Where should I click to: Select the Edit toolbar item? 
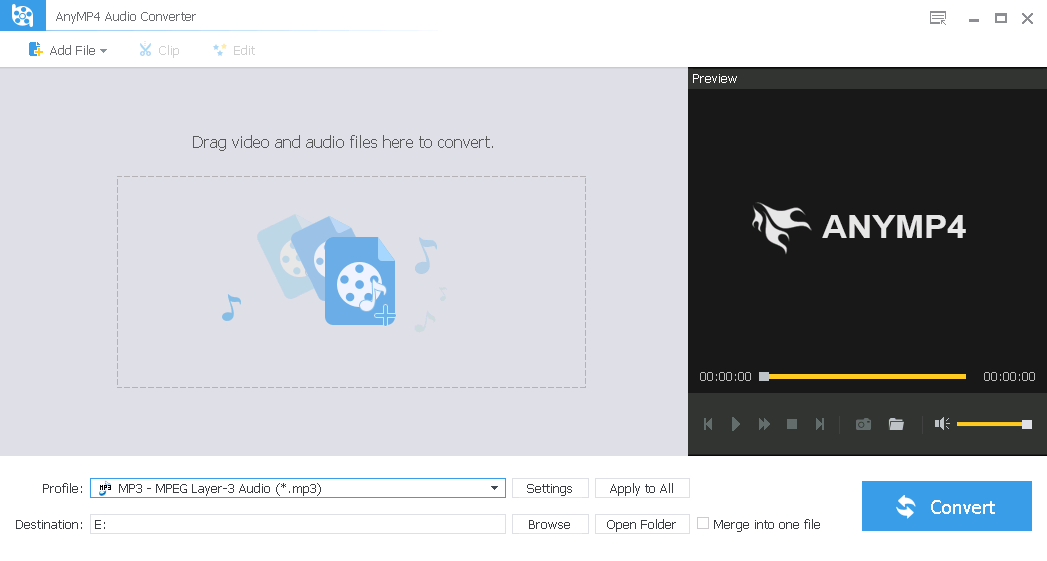234,50
